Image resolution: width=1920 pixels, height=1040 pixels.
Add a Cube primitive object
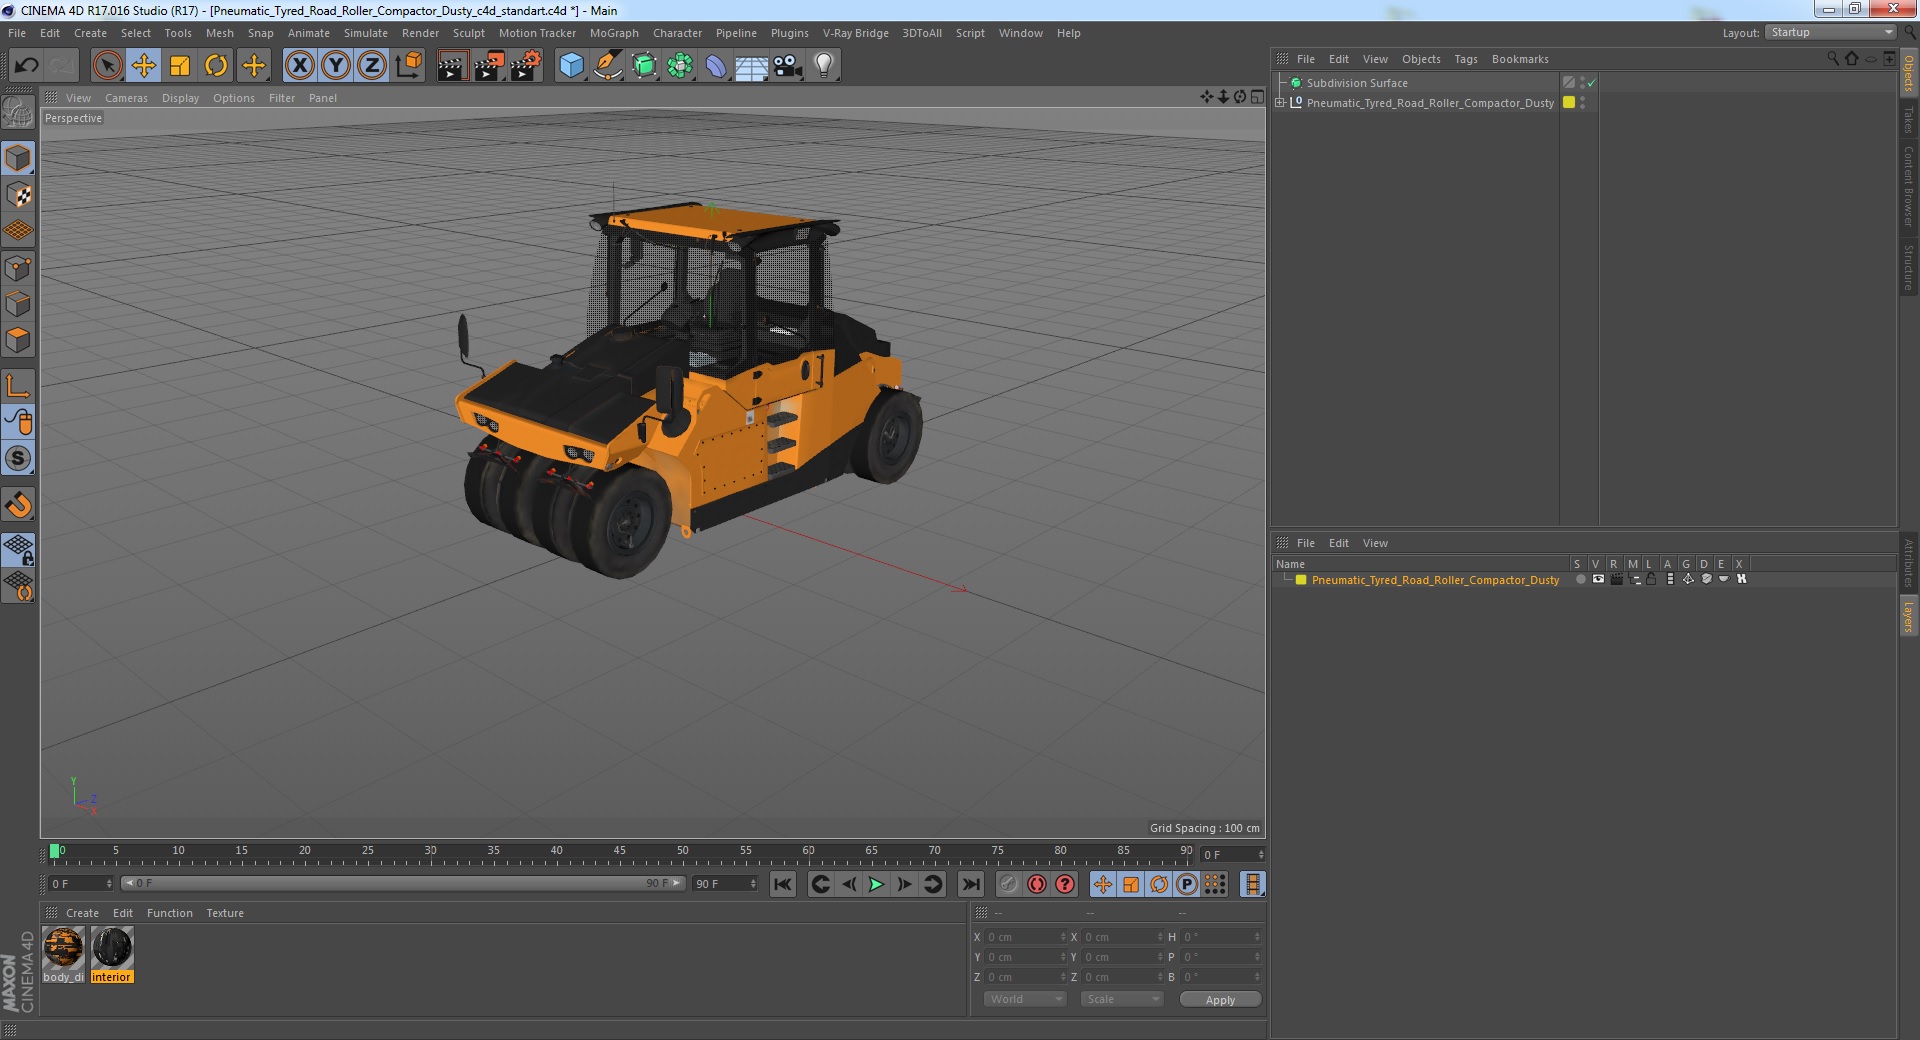coord(571,66)
